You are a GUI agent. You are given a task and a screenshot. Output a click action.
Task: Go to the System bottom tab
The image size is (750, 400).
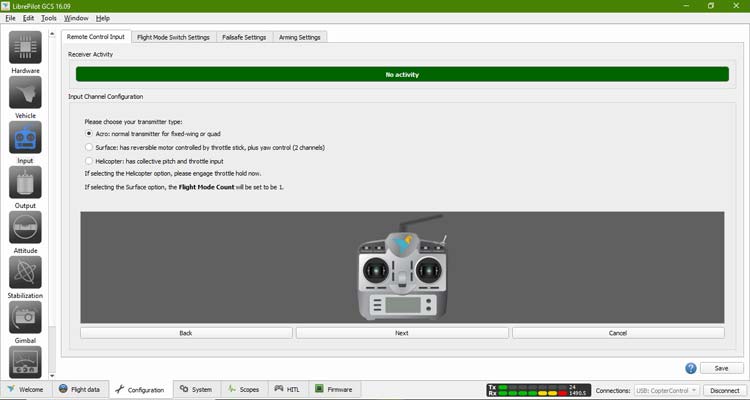(196, 389)
